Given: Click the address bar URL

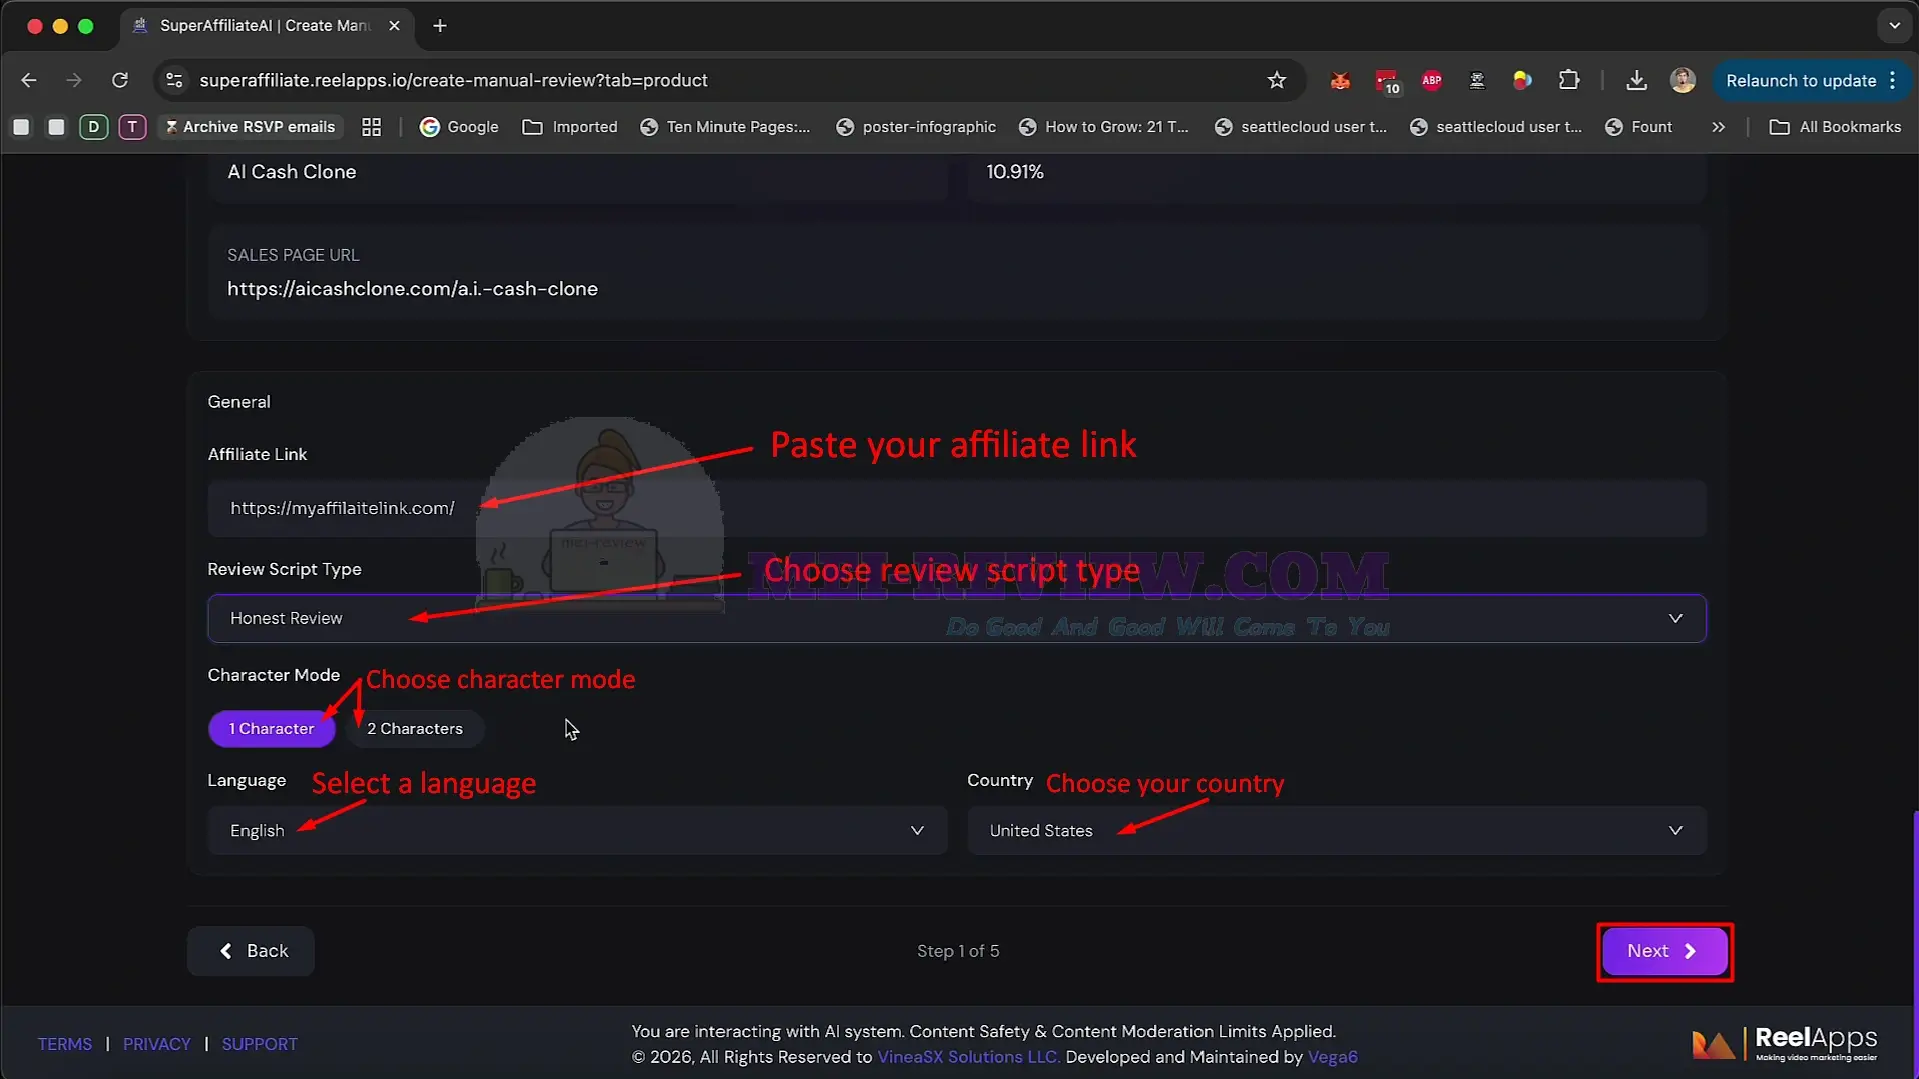Looking at the screenshot, I should [453, 80].
